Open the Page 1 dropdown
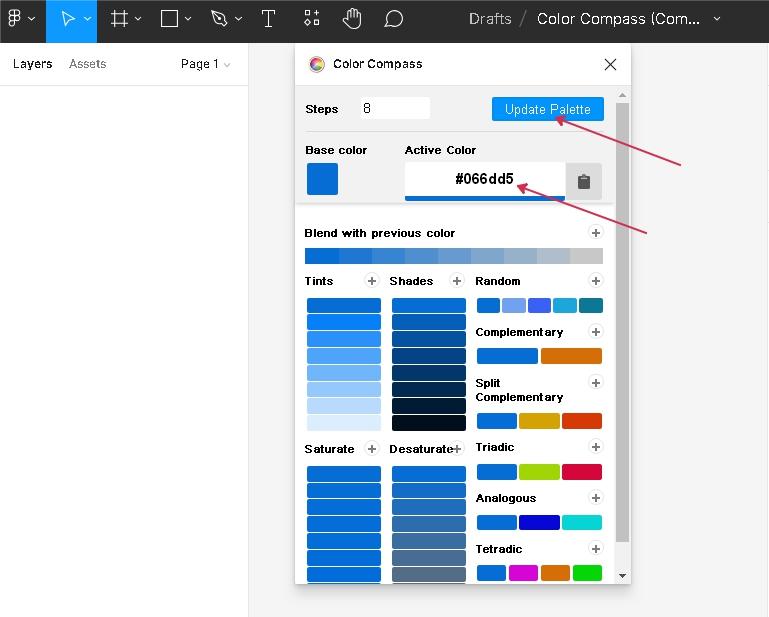769x617 pixels. pyautogui.click(x=205, y=64)
